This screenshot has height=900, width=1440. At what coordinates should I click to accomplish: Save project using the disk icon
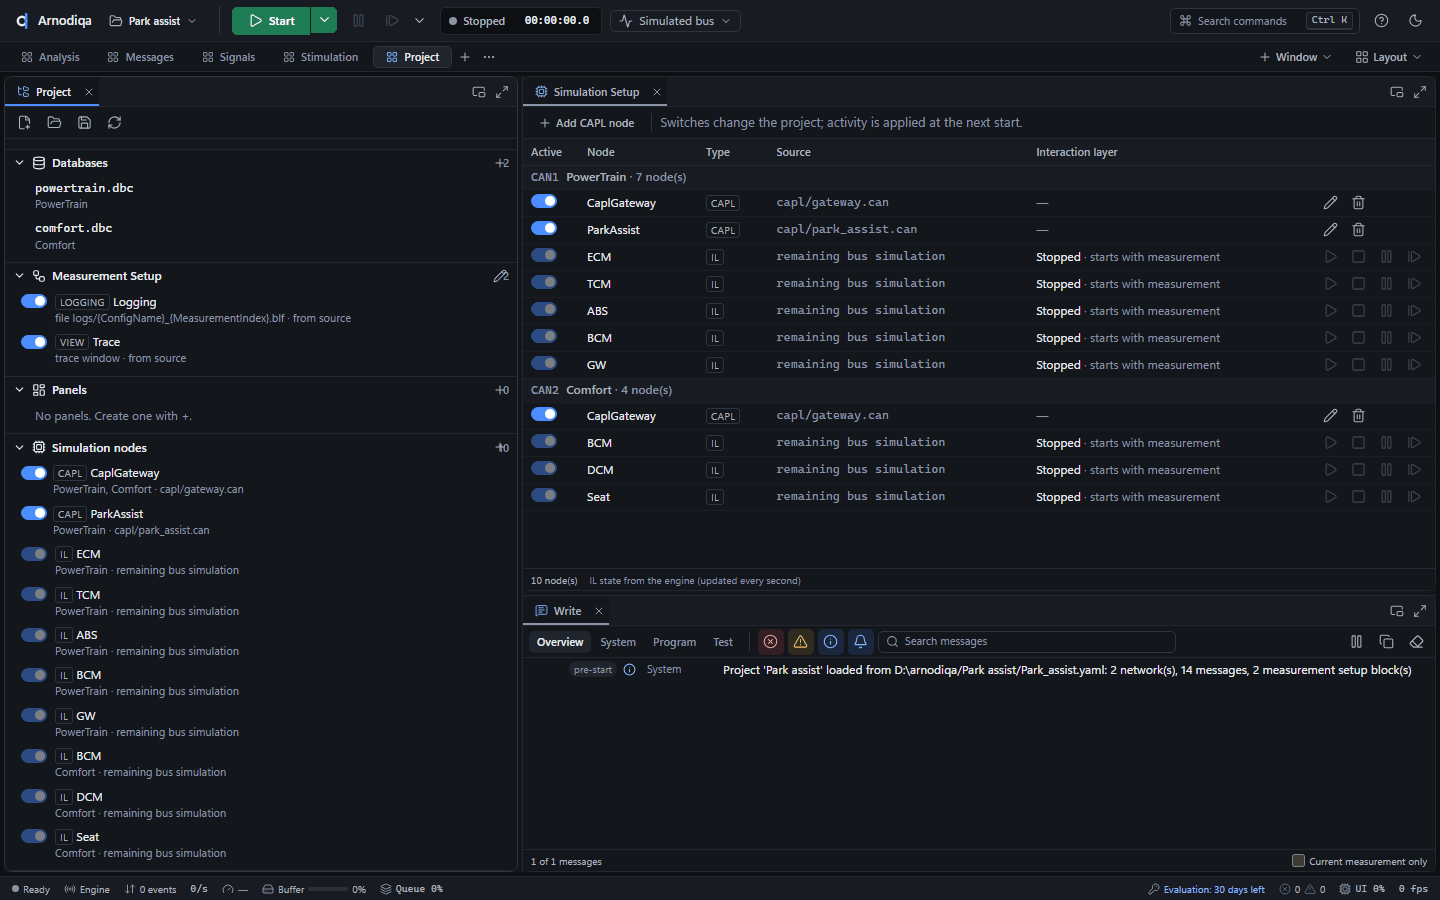85,123
